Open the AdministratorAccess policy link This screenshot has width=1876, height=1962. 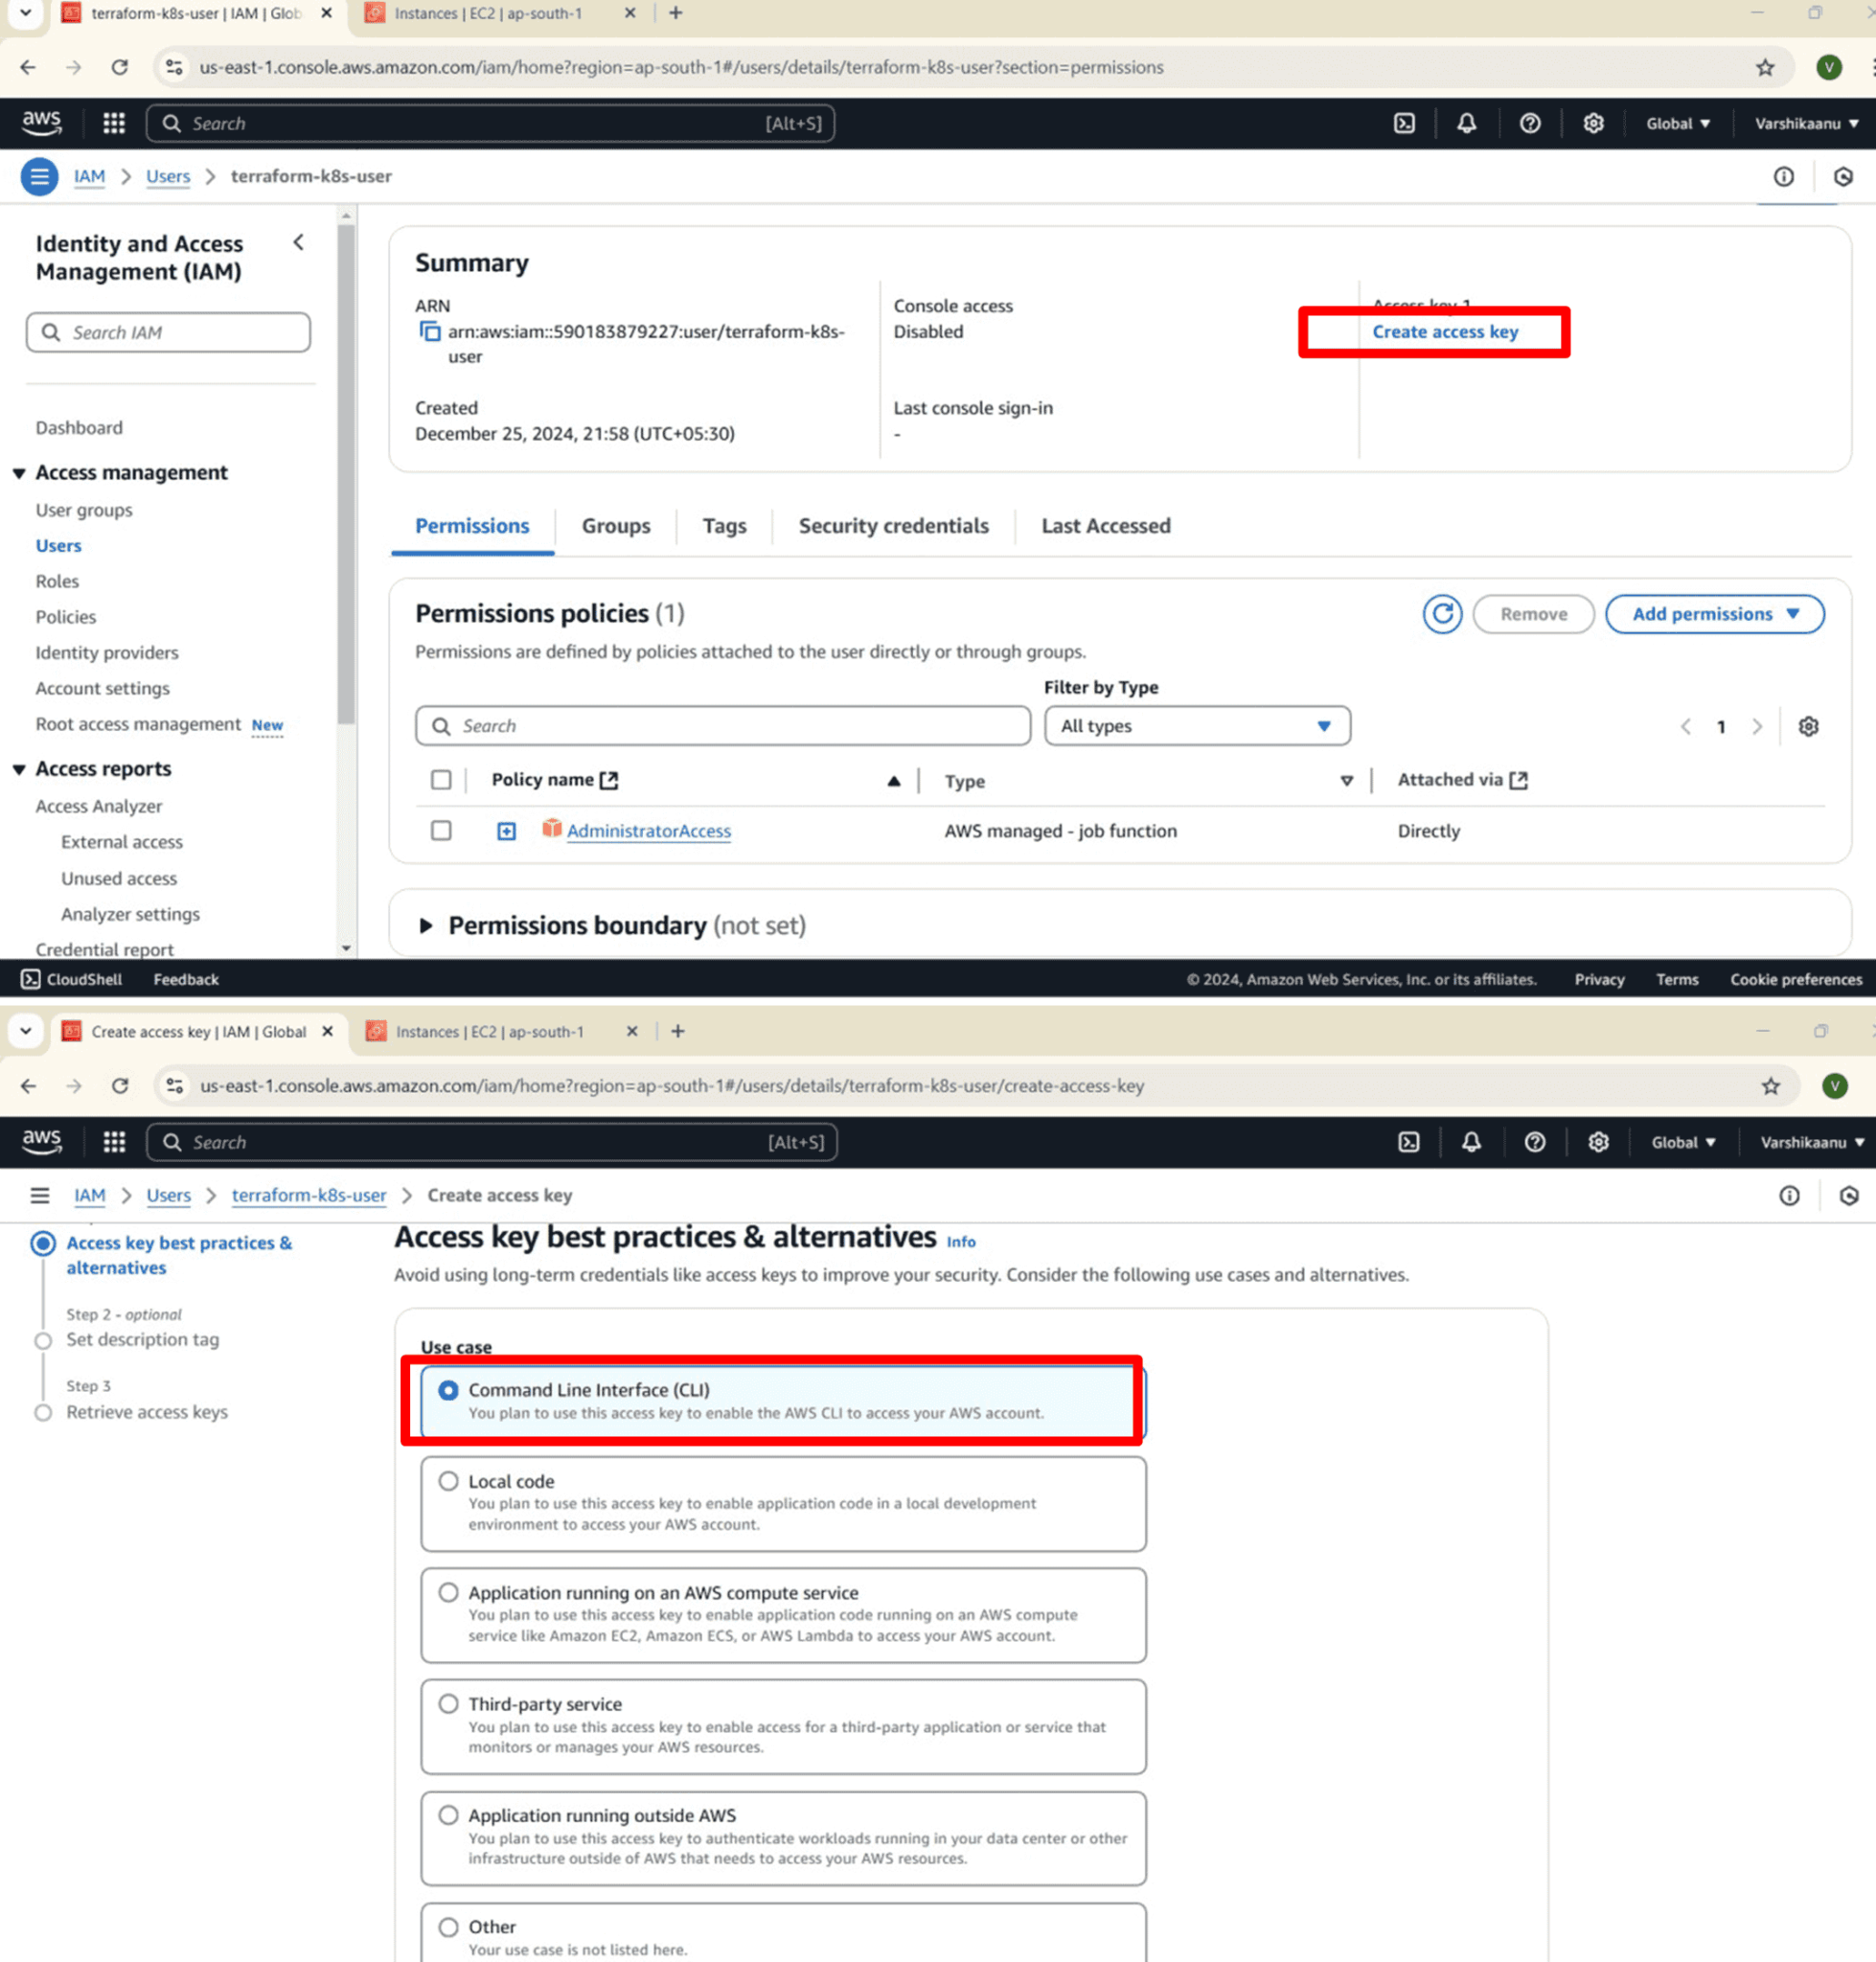coord(648,831)
